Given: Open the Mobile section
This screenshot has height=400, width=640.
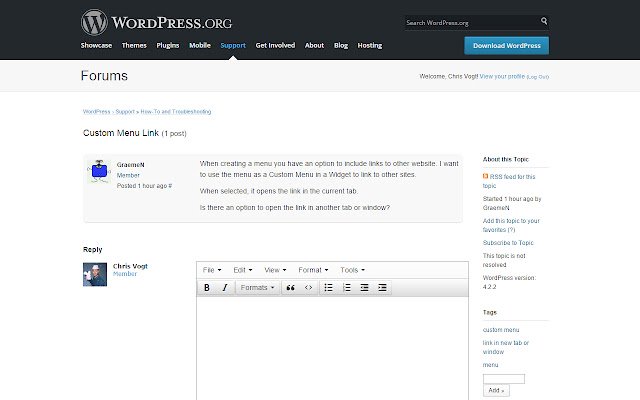Looking at the screenshot, I should [x=200, y=45].
